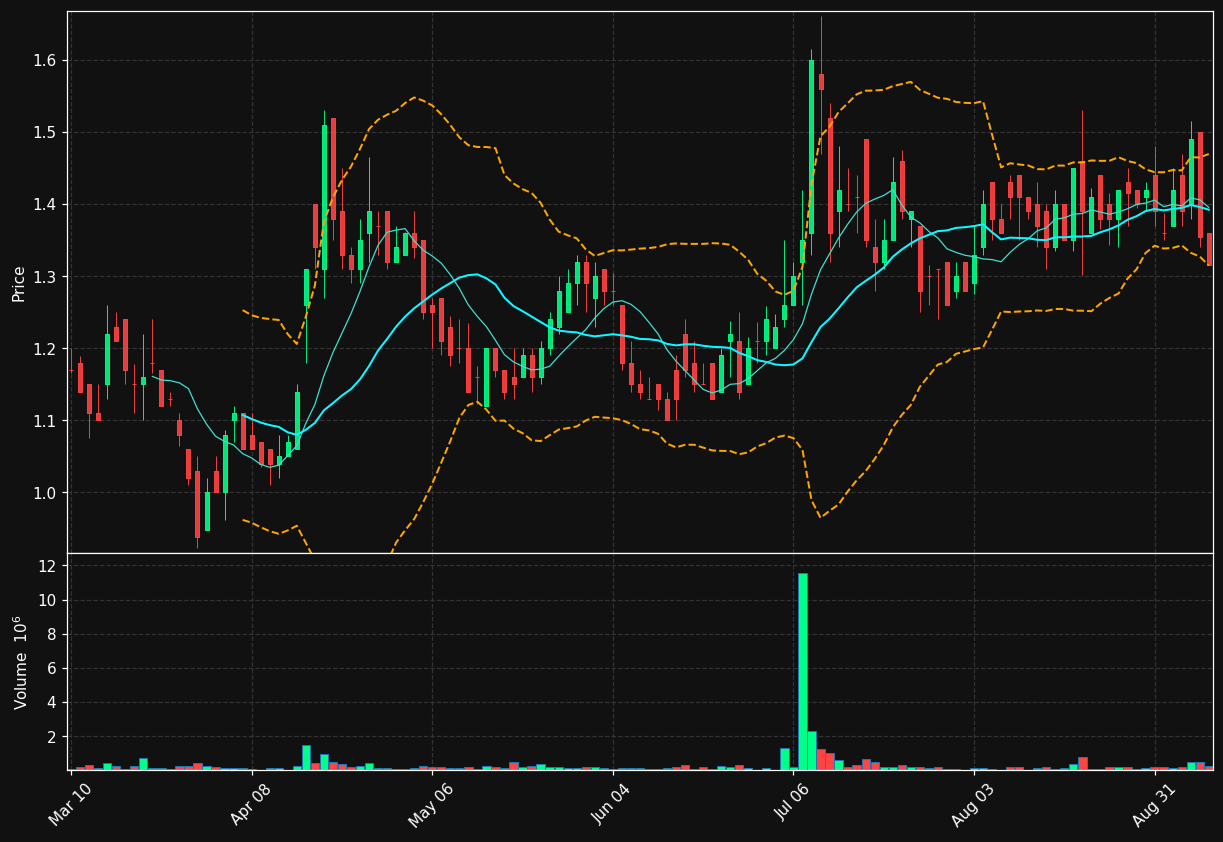Viewport: 1223px width, 842px height.
Task: Click the Volume 10^6 axis title
Action: 19,662
